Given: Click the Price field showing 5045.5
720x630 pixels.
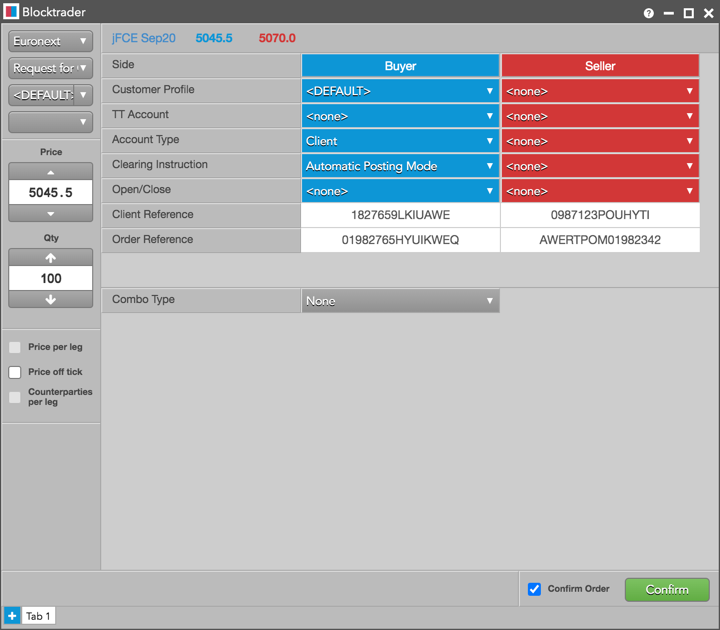Looking at the screenshot, I should (x=51, y=192).
